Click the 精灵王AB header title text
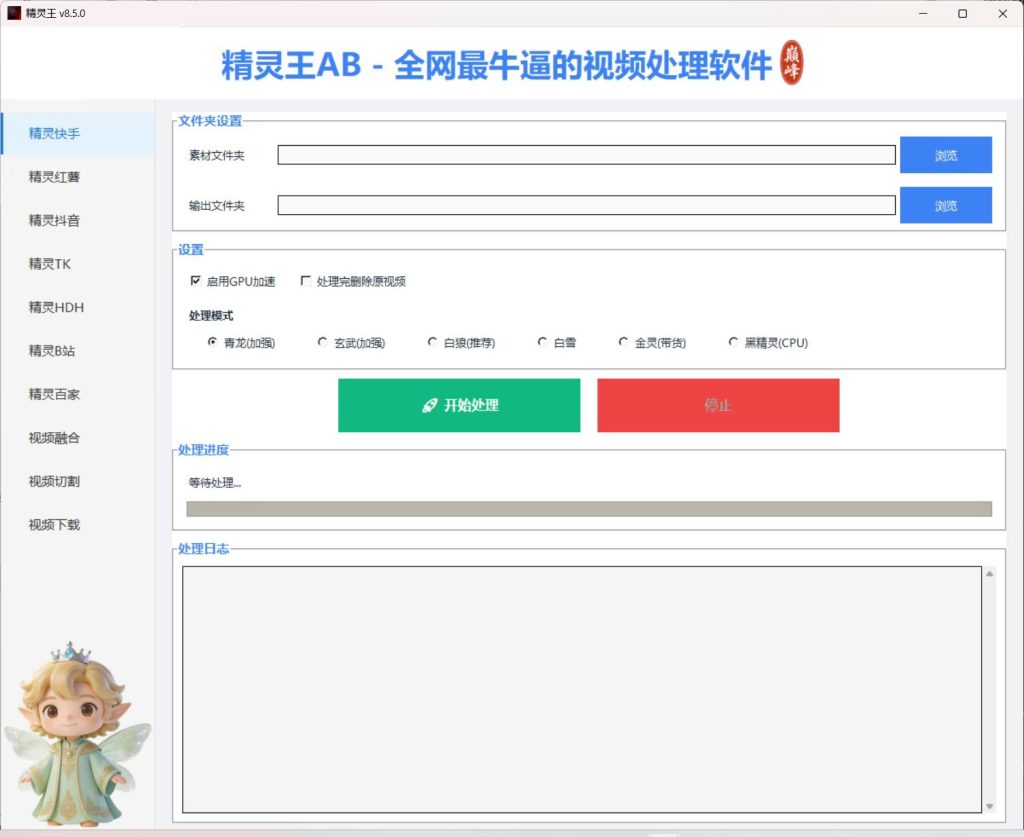This screenshot has height=837, width=1024. pos(496,65)
